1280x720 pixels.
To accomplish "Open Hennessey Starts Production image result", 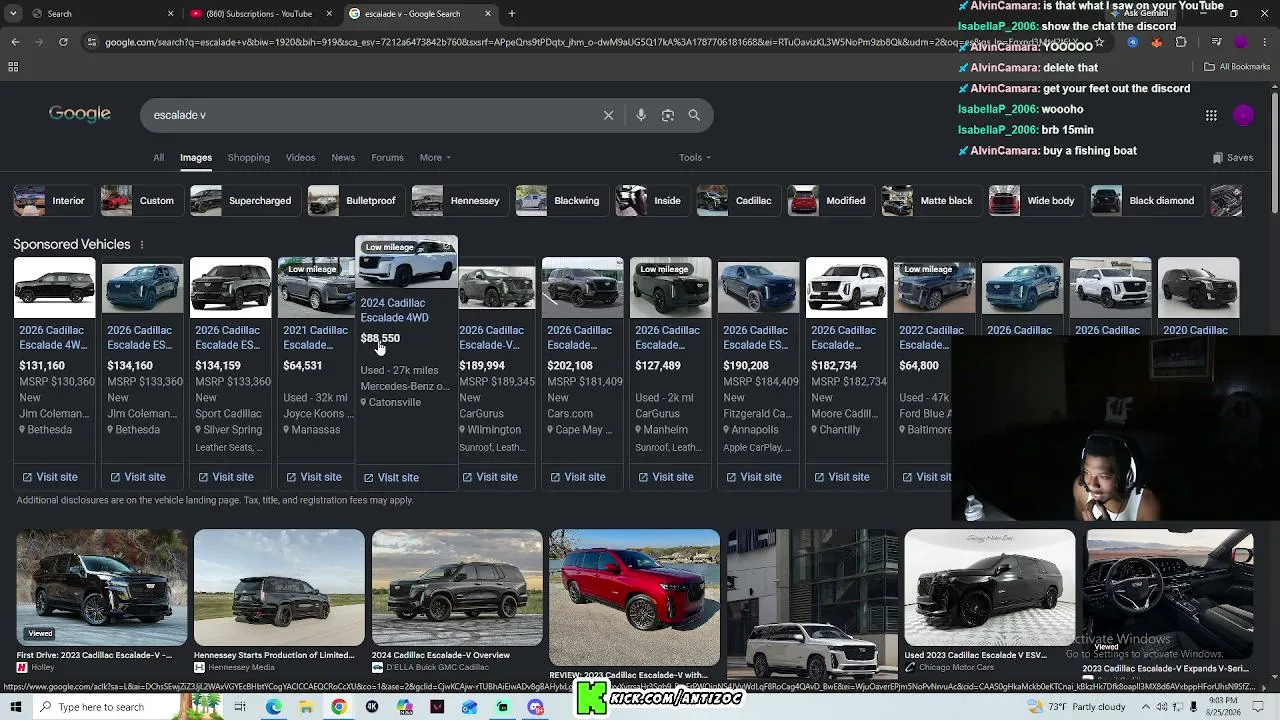I will 279,588.
